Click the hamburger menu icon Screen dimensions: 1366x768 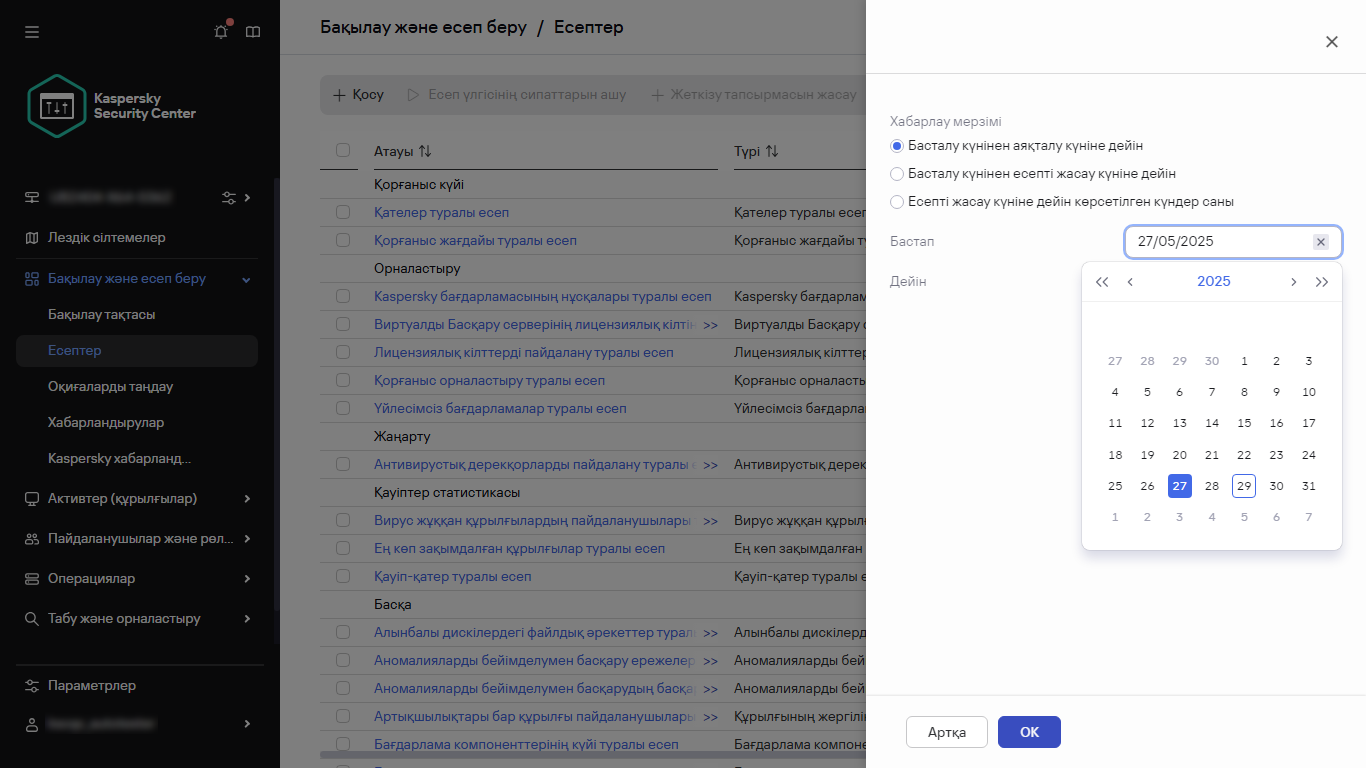pyautogui.click(x=32, y=32)
